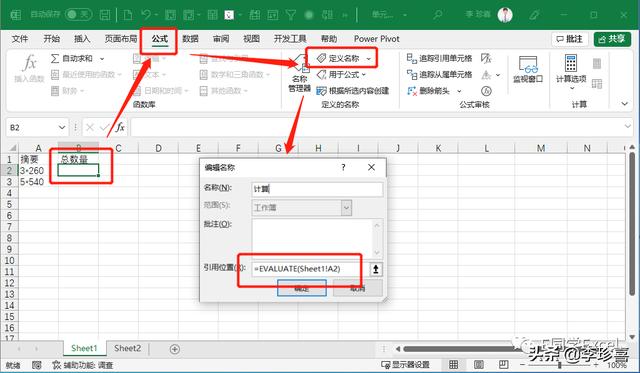Select cell A2 containing 3*260
This screenshot has width=640, height=373.
pos(38,170)
